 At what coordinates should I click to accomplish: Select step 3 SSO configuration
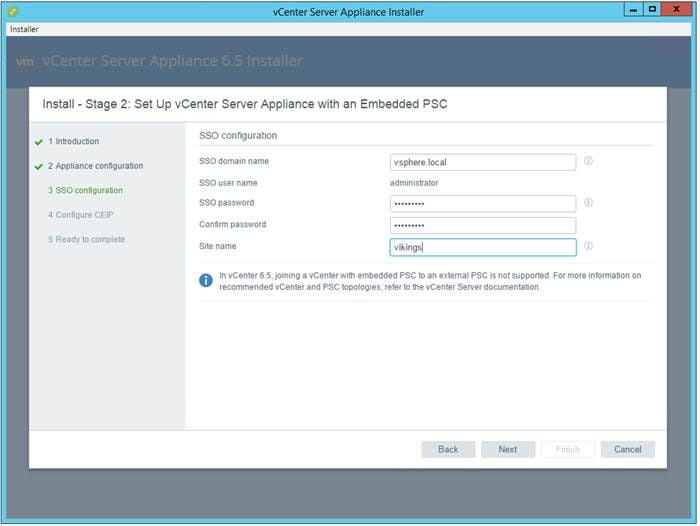(85, 190)
